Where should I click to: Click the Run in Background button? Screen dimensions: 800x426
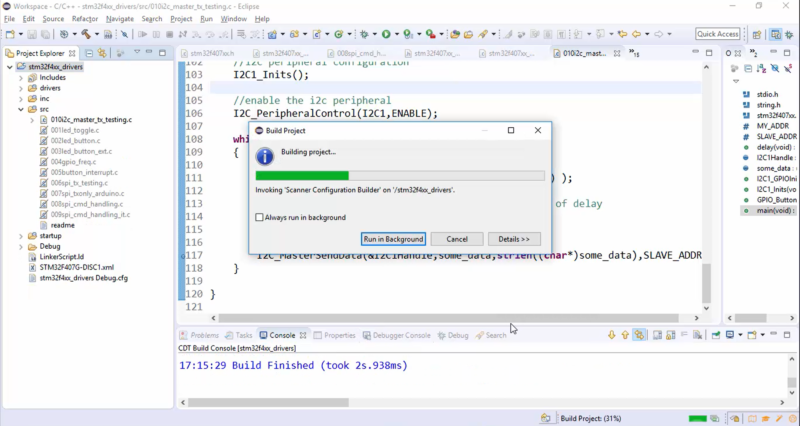pyautogui.click(x=393, y=239)
